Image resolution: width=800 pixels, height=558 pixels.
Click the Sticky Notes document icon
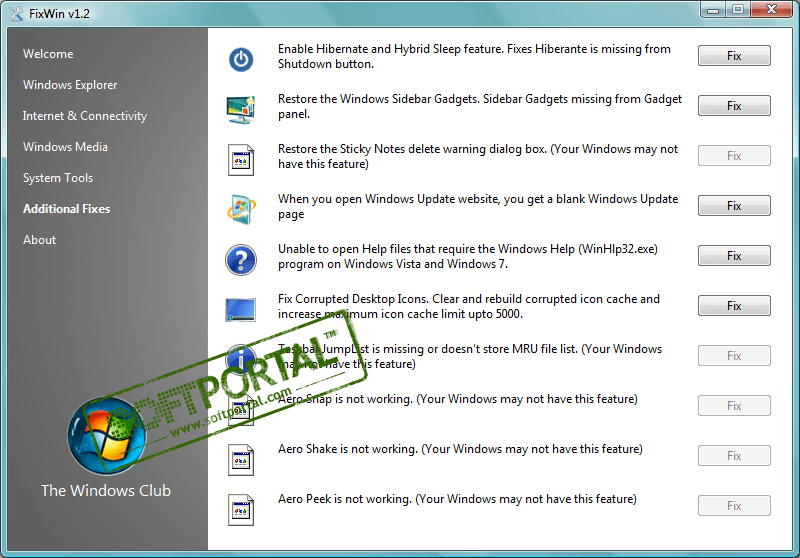pos(241,160)
